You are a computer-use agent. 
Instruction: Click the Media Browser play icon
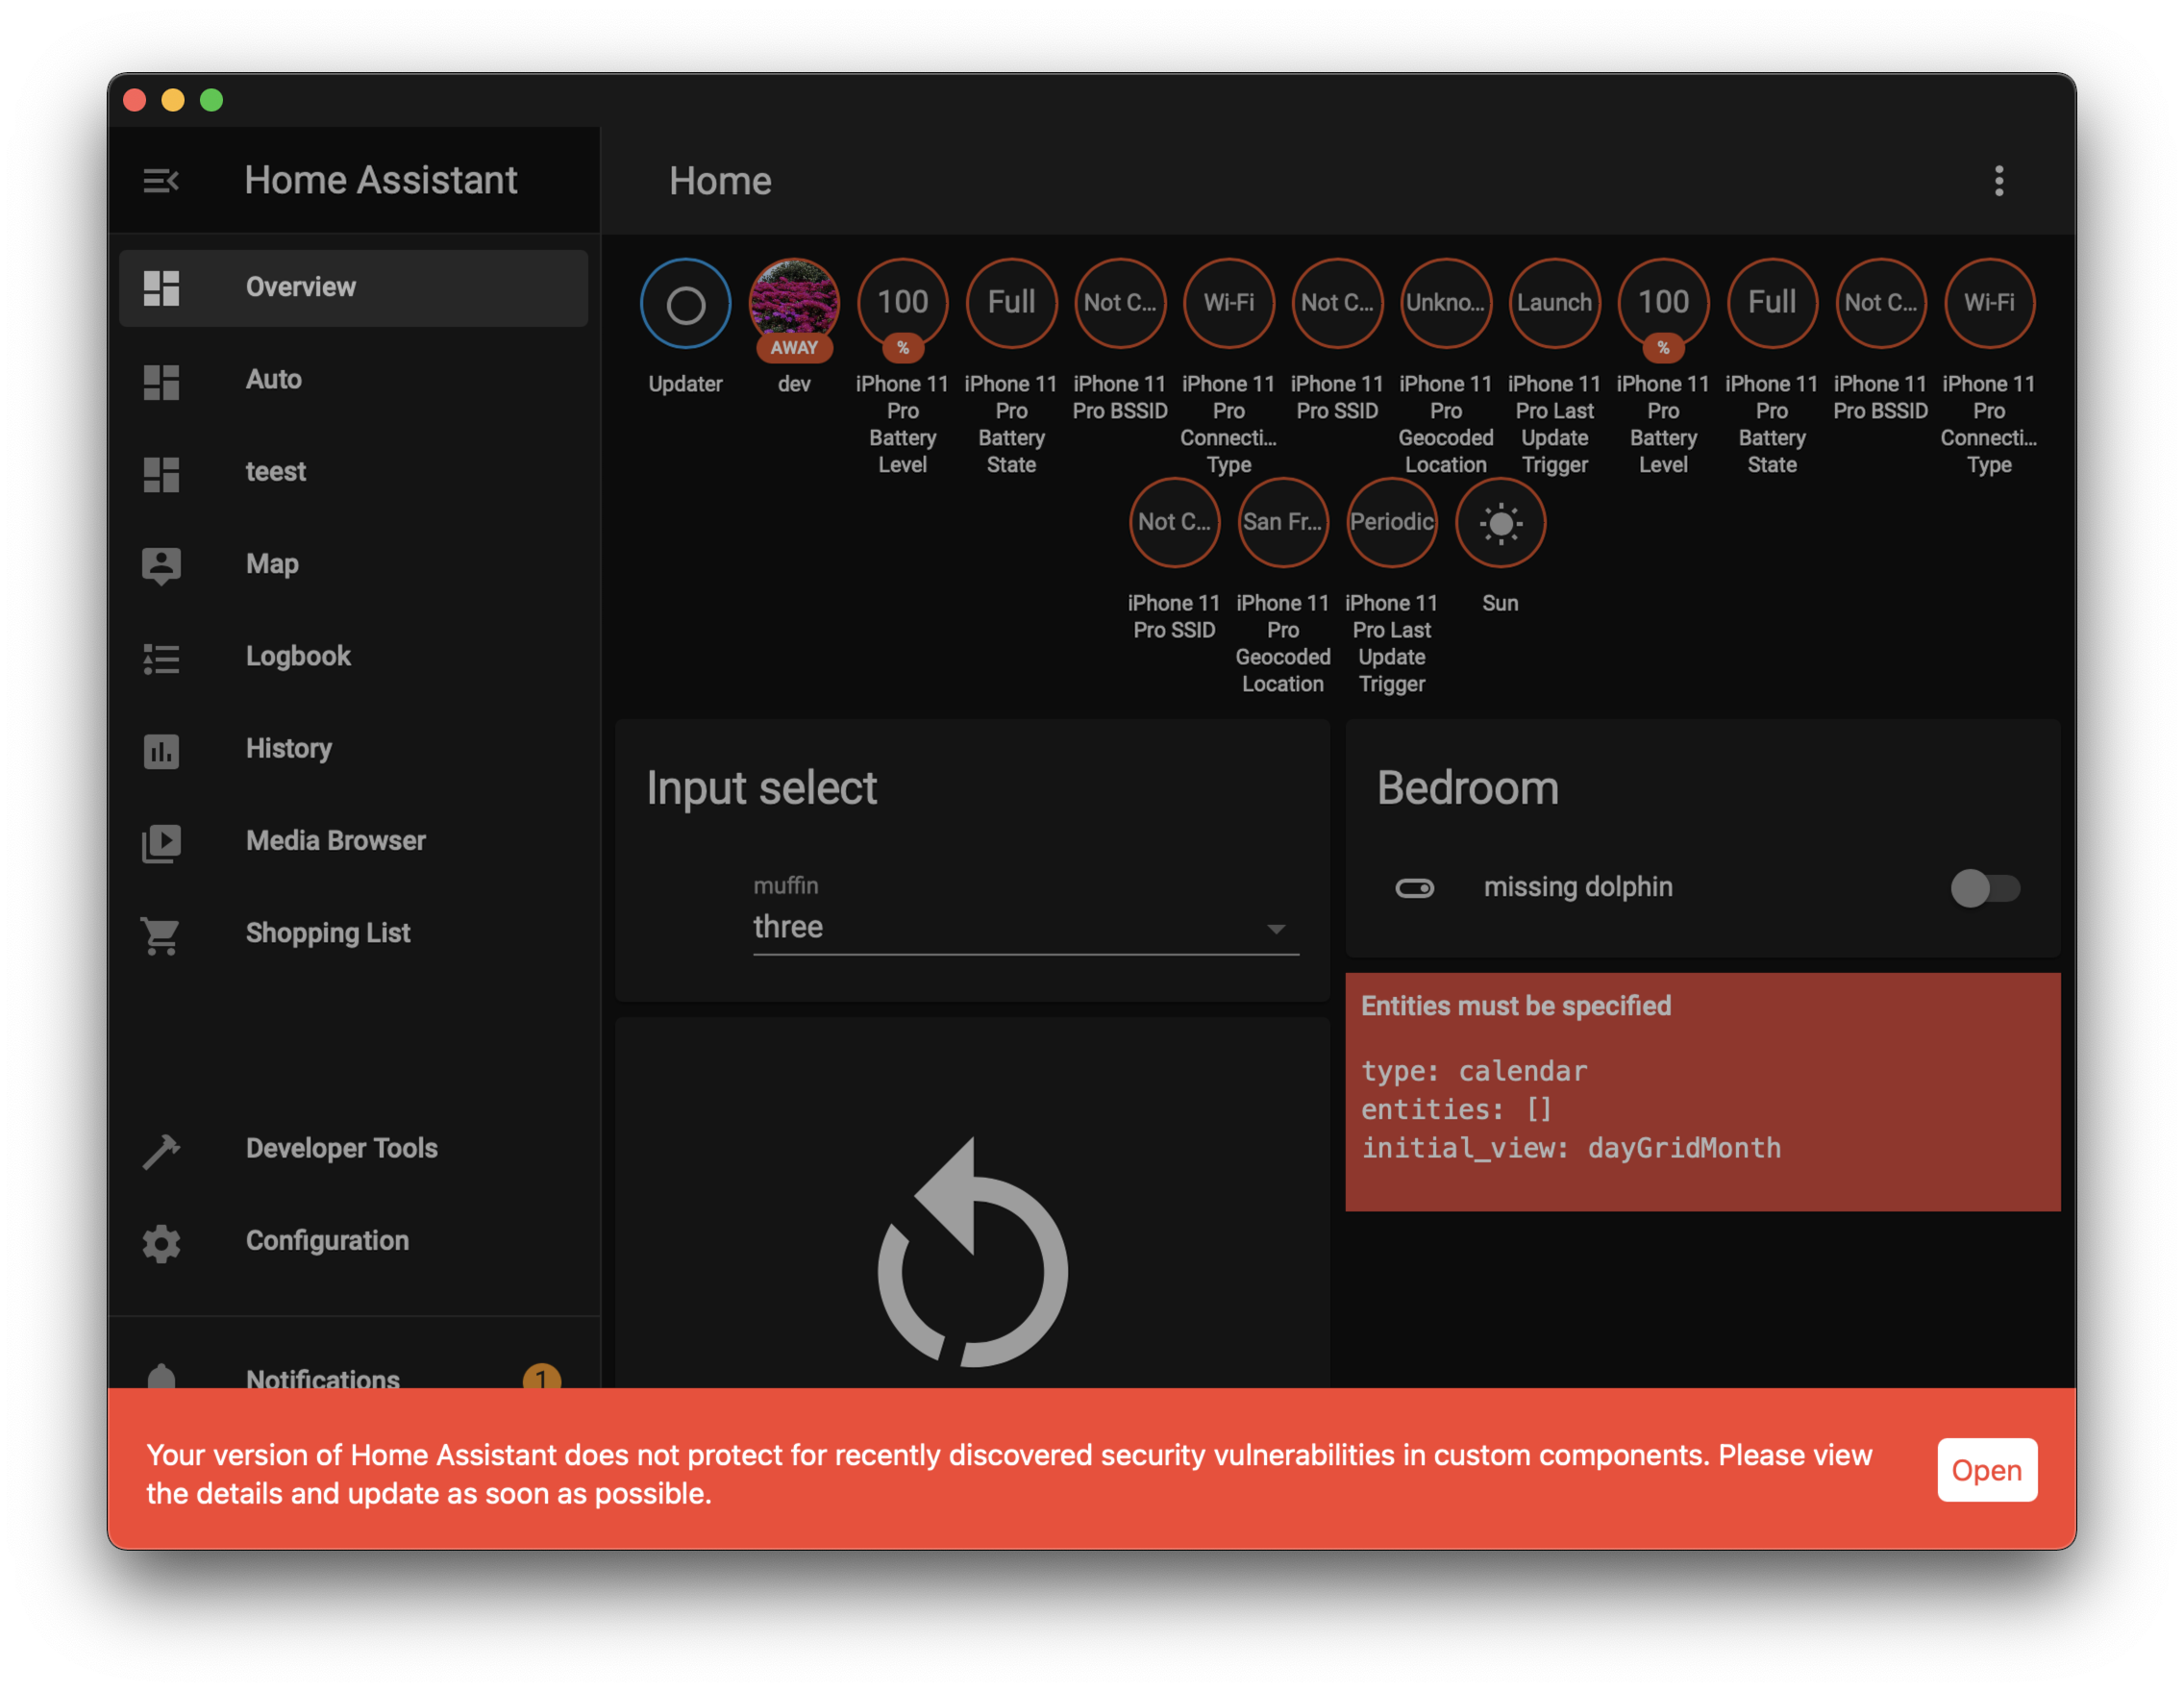[x=161, y=842]
